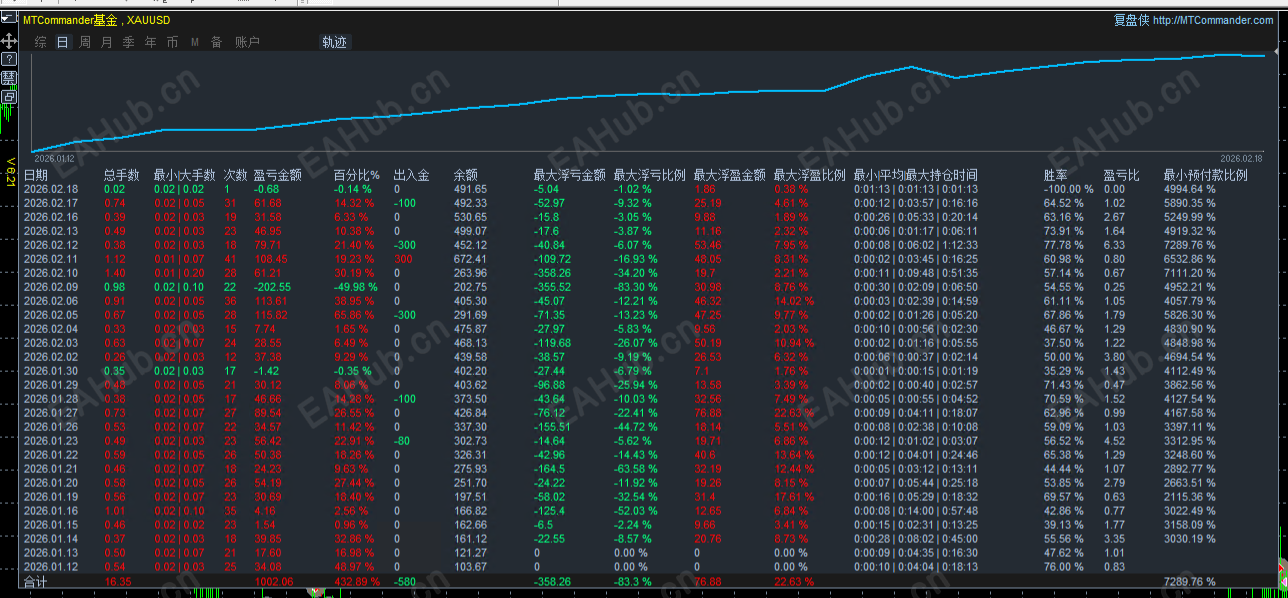
Task: Click the 2115.36 % margin ratio cell
Action: point(1190,496)
